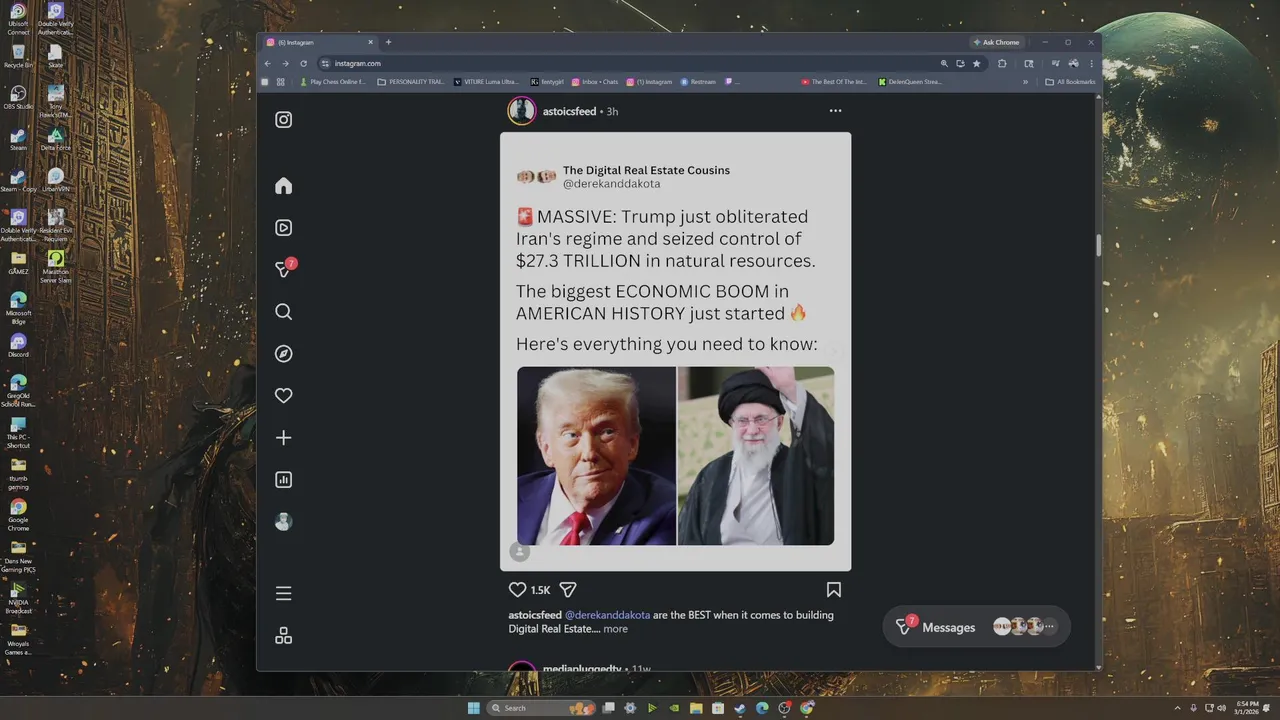
Task: Select the Delta Force desktop icon
Action: pos(56,139)
